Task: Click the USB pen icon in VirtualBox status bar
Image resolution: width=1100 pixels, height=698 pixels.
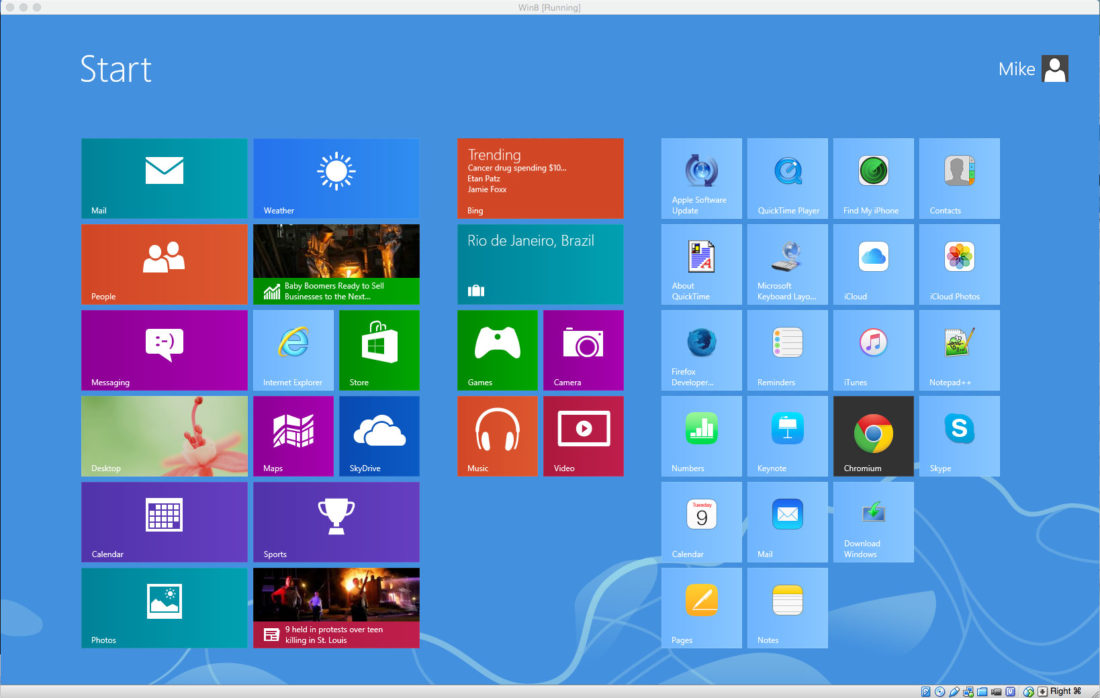Action: 954,692
